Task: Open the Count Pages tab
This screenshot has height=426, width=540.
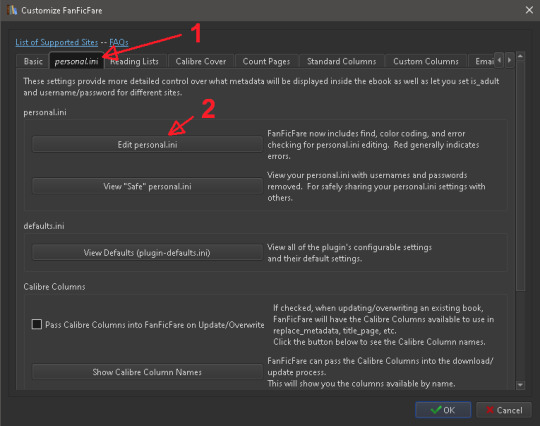Action: pyautogui.click(x=266, y=61)
